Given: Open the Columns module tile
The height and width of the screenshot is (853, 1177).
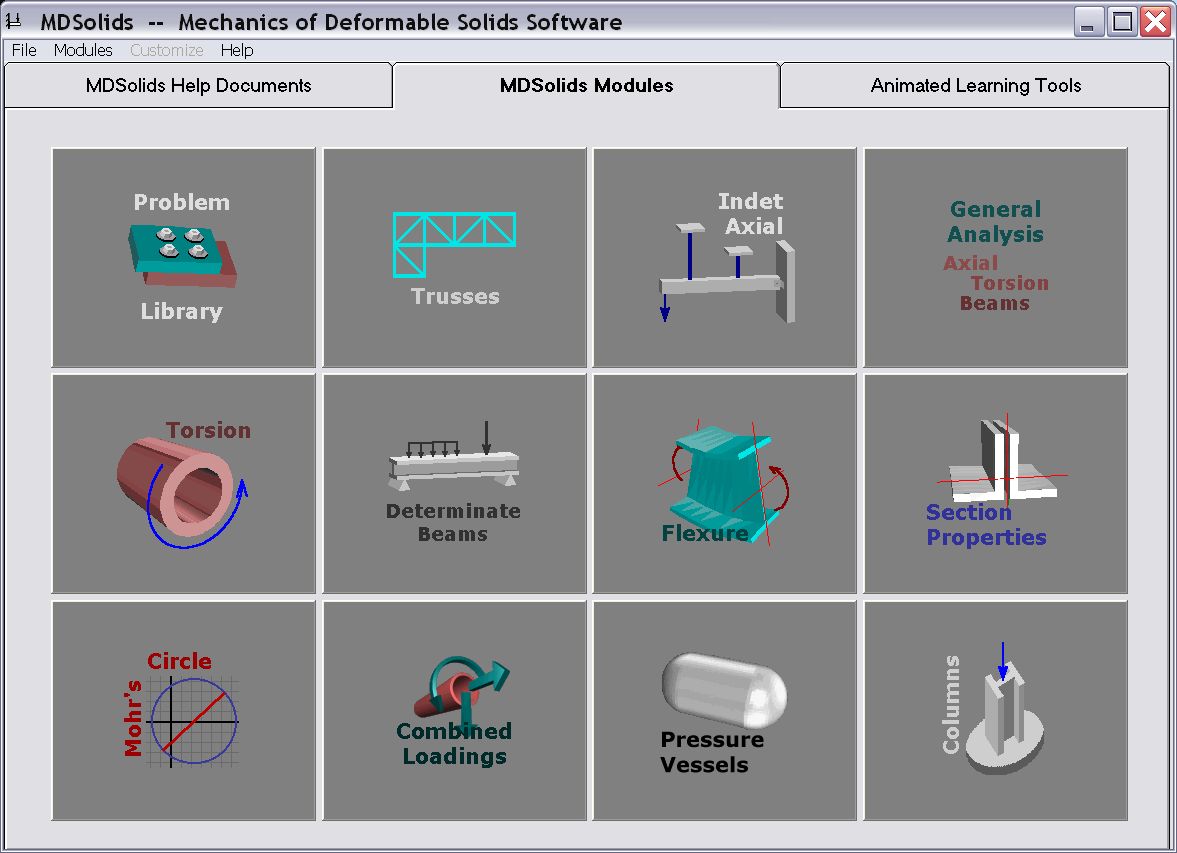Looking at the screenshot, I should coord(996,710).
